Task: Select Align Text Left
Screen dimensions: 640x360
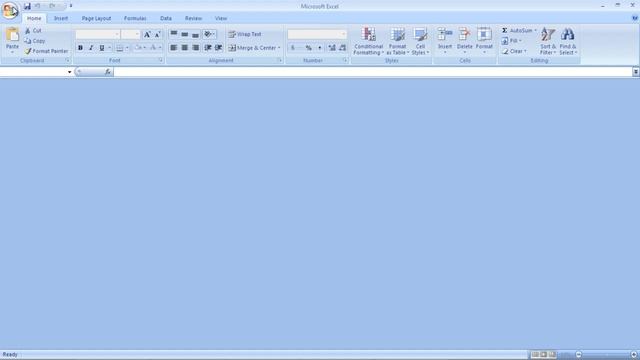Action: 173,48
